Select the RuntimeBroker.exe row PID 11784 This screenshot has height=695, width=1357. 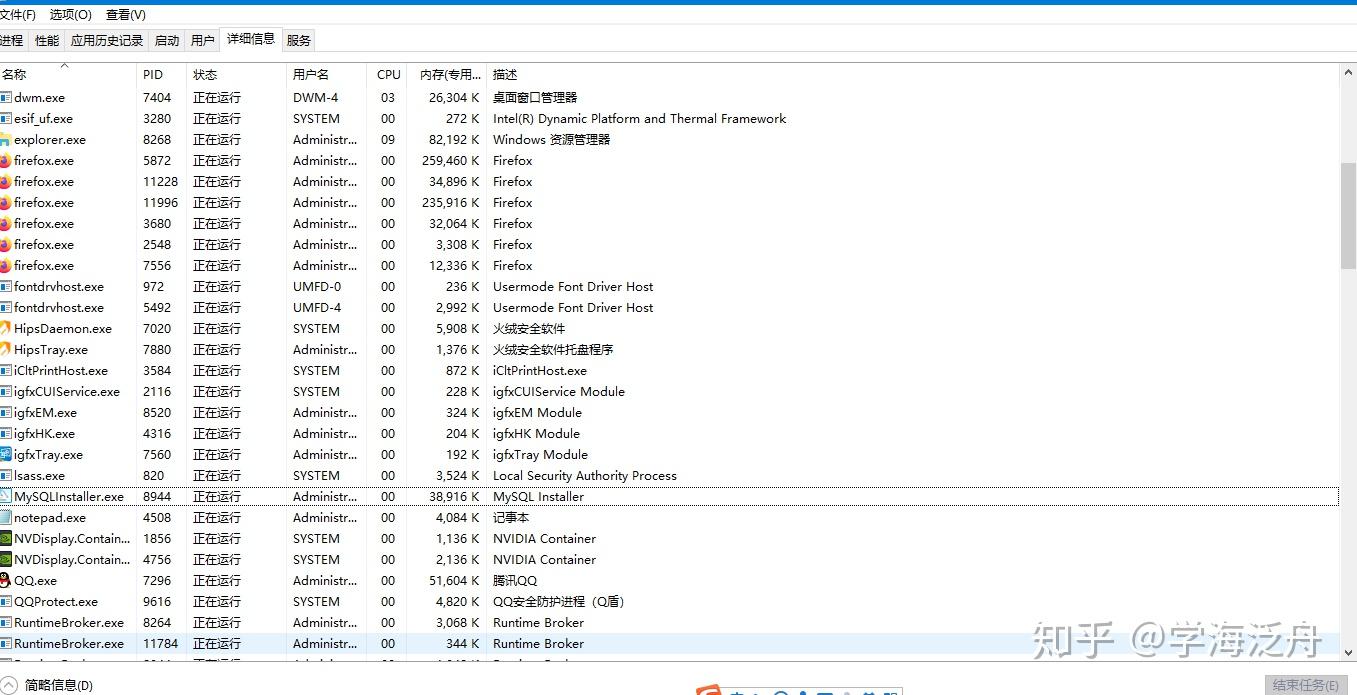click(x=669, y=643)
